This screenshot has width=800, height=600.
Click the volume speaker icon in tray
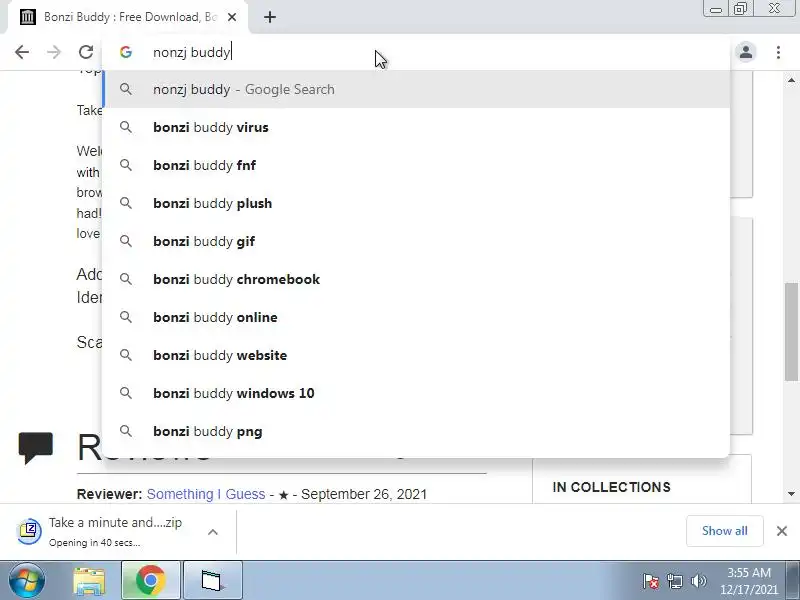[698, 581]
